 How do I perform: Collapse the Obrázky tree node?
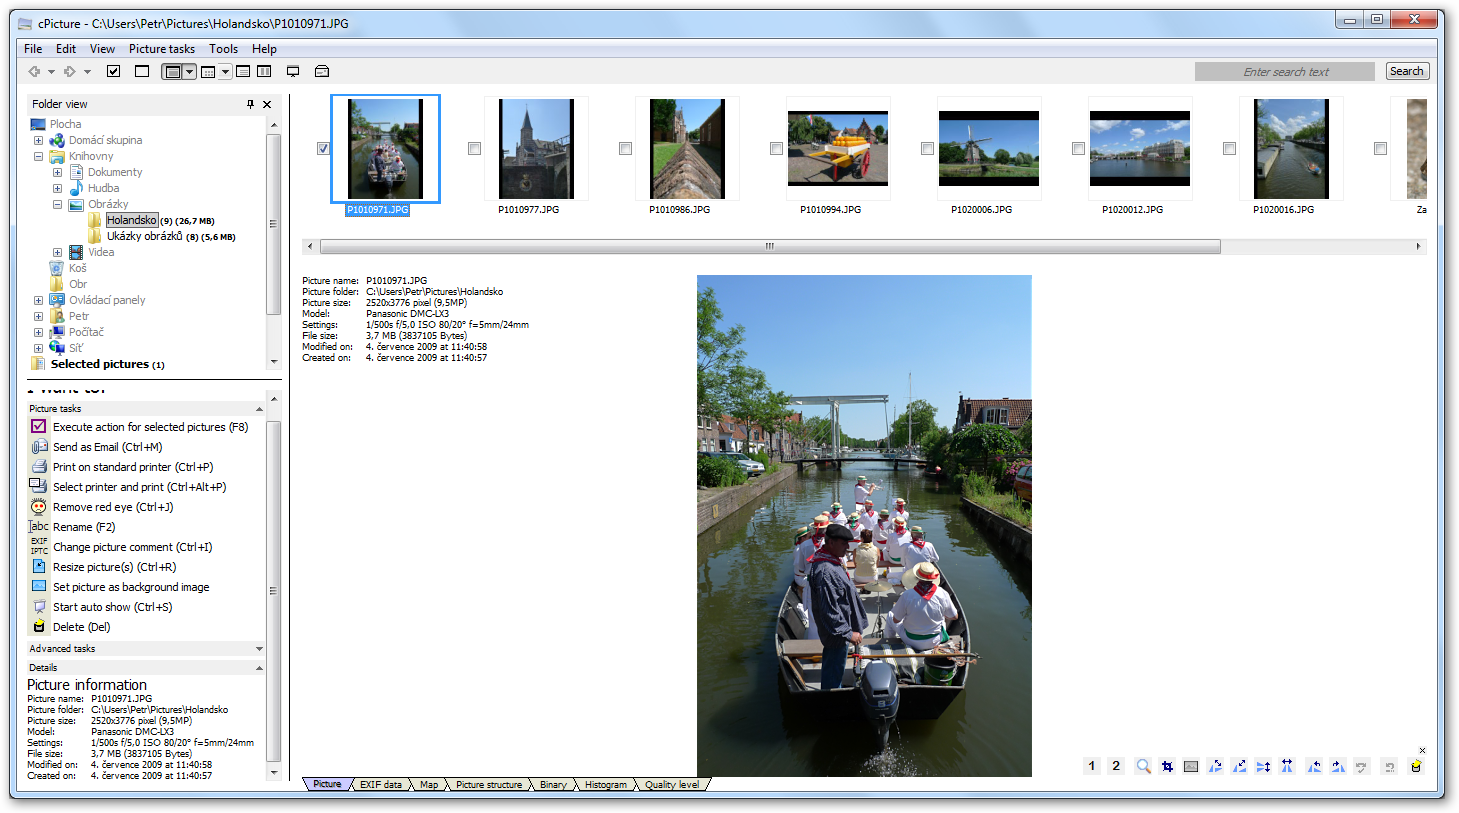(x=57, y=204)
